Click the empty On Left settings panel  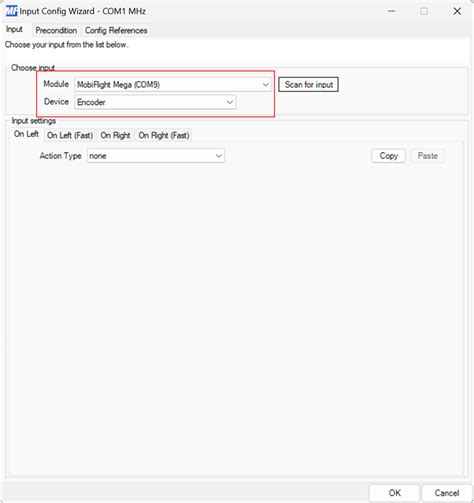click(236, 317)
